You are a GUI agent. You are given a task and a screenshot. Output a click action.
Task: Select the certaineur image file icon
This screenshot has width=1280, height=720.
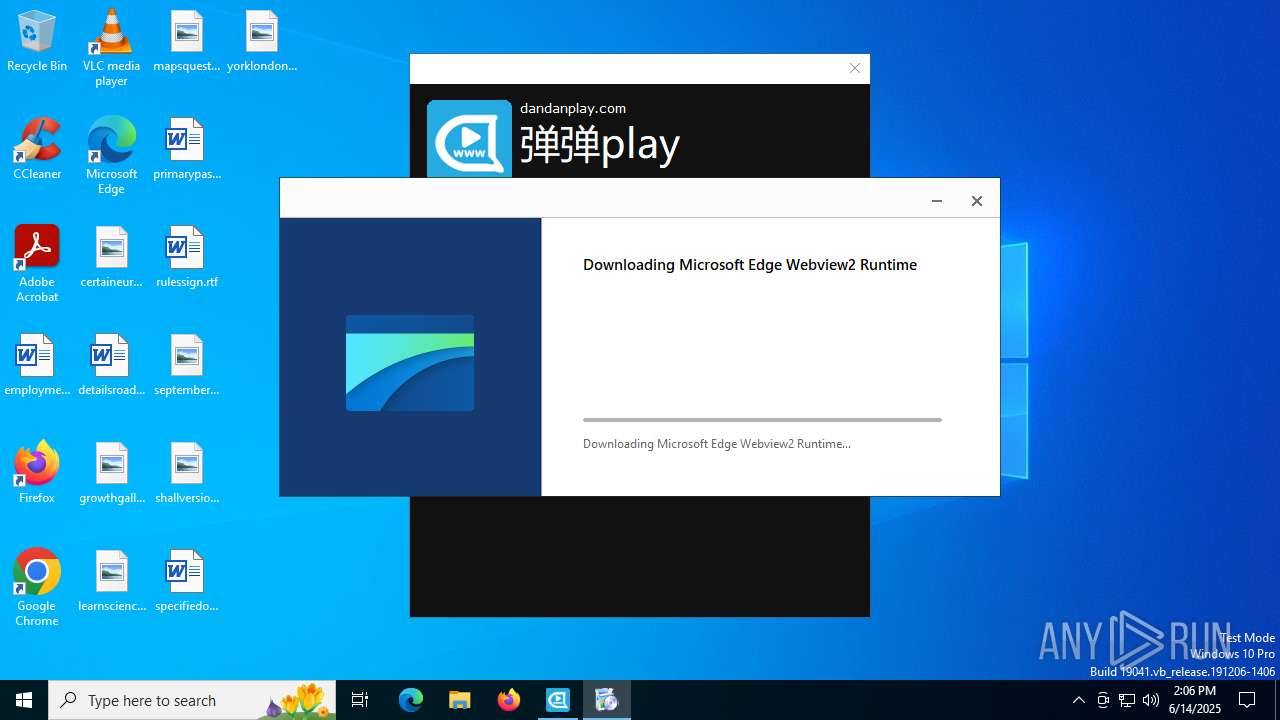pos(111,257)
